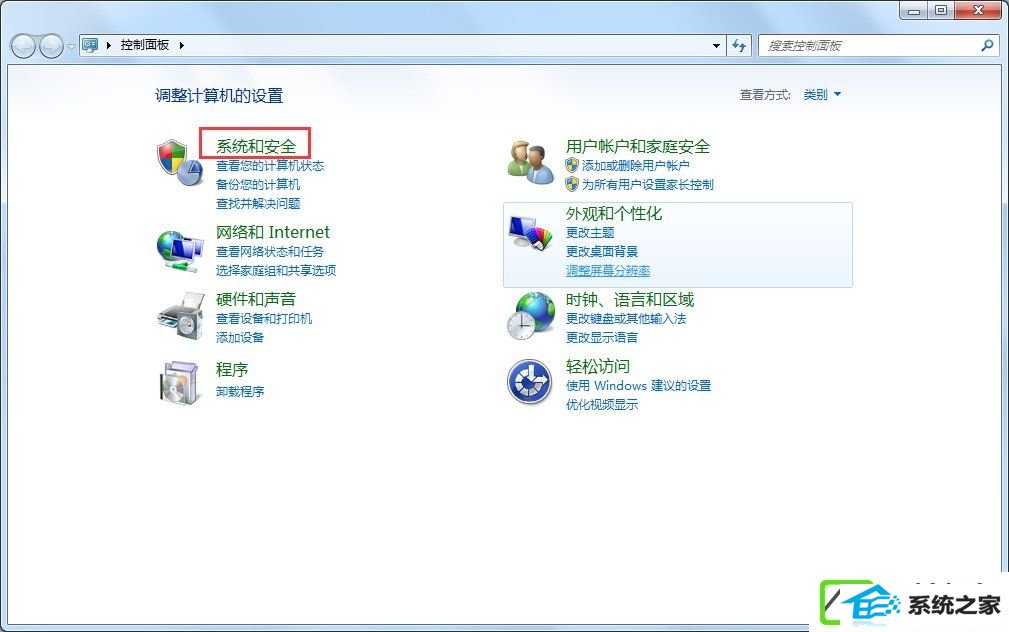The width and height of the screenshot is (1009, 632).
Task: Click shield icon beside 为所有用户设置家长控制
Action: [x=572, y=185]
